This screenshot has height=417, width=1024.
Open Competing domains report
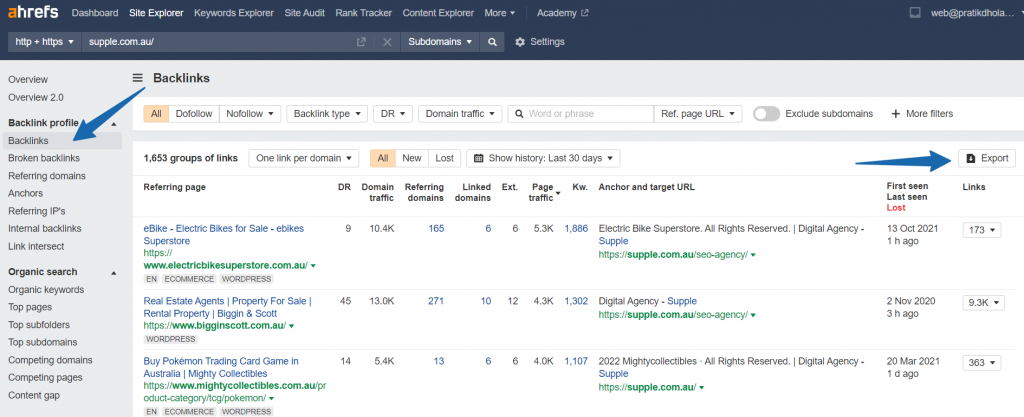click(x=50, y=360)
